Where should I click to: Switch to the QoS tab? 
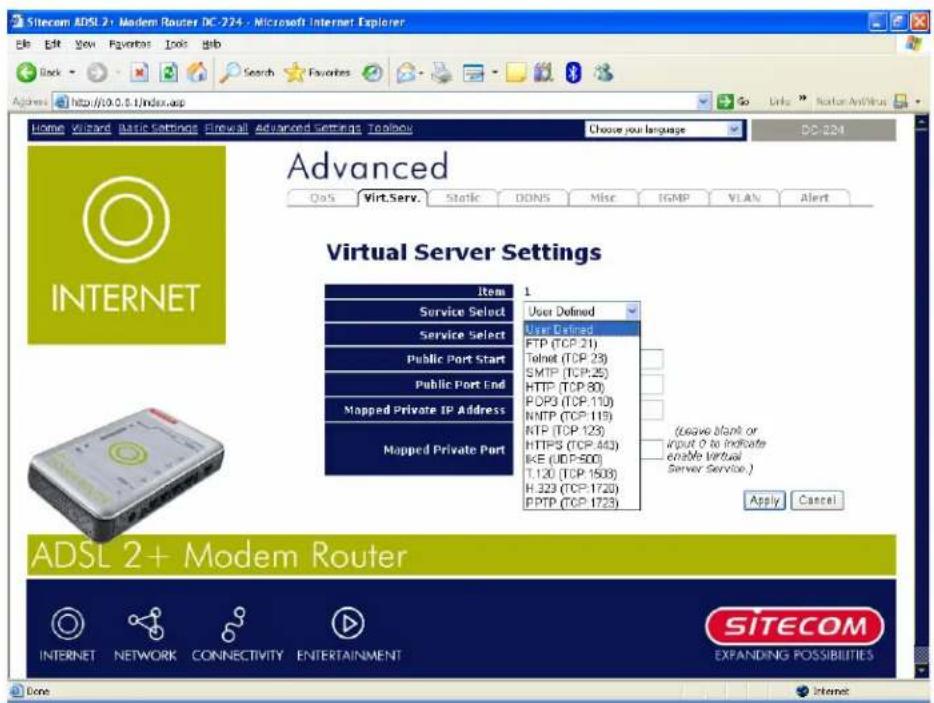322,198
